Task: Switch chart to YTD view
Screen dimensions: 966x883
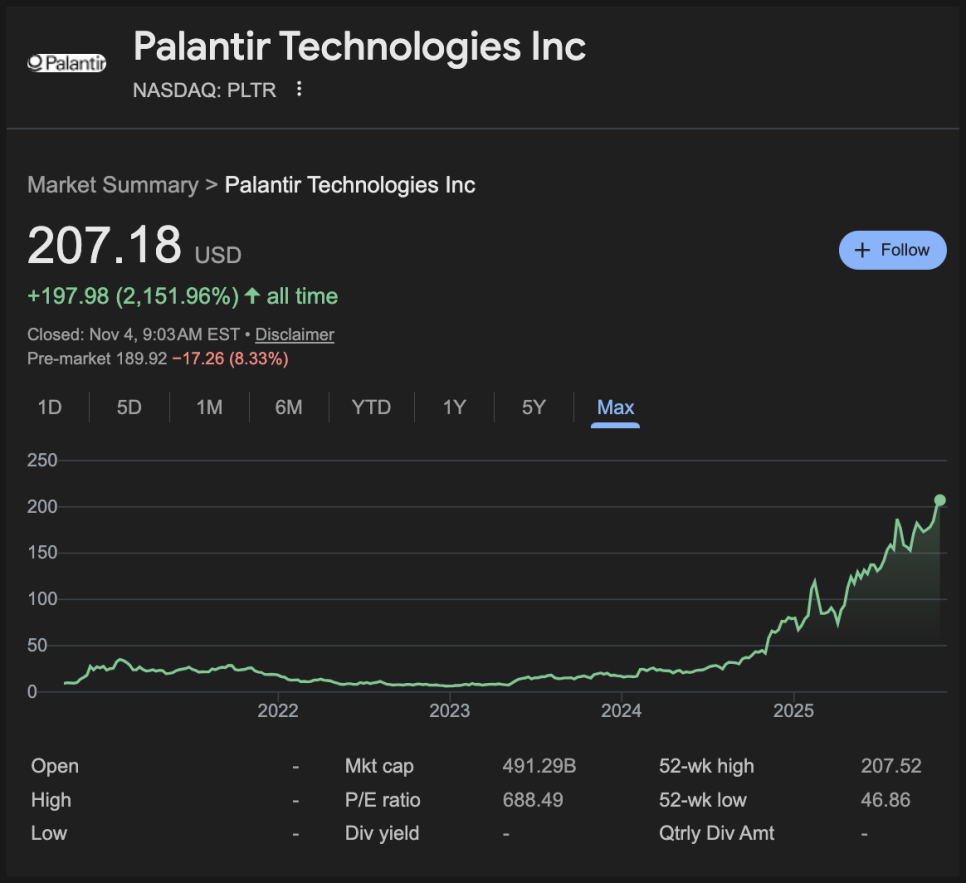Action: pos(371,407)
